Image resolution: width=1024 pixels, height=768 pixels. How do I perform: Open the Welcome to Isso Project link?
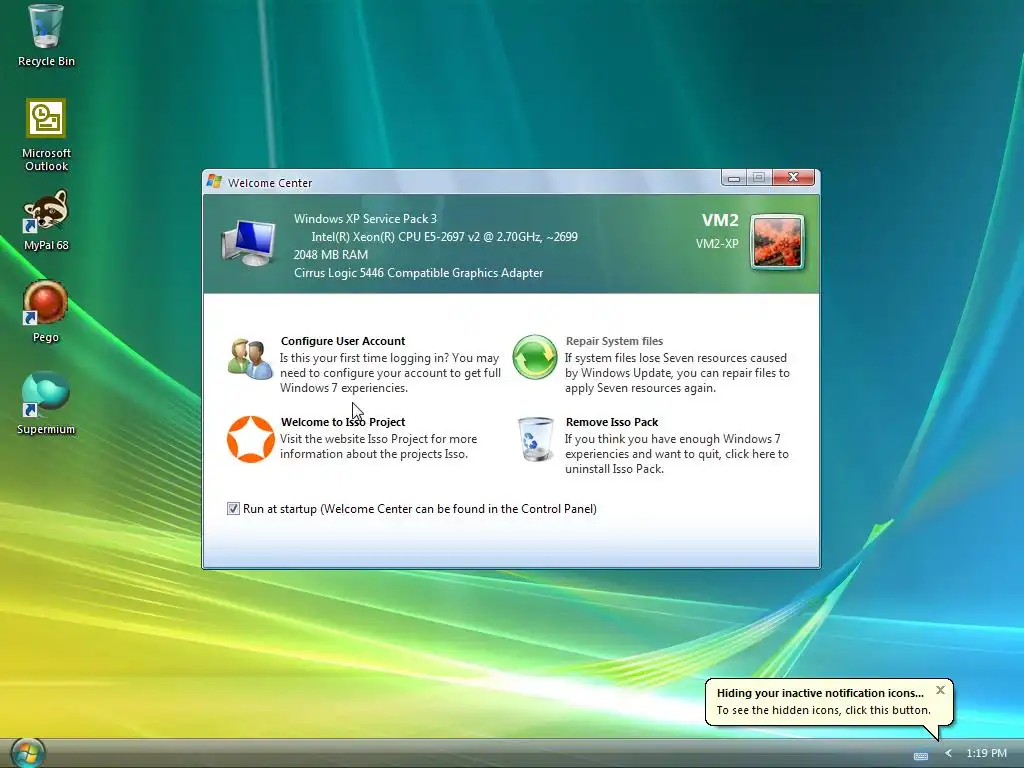343,422
